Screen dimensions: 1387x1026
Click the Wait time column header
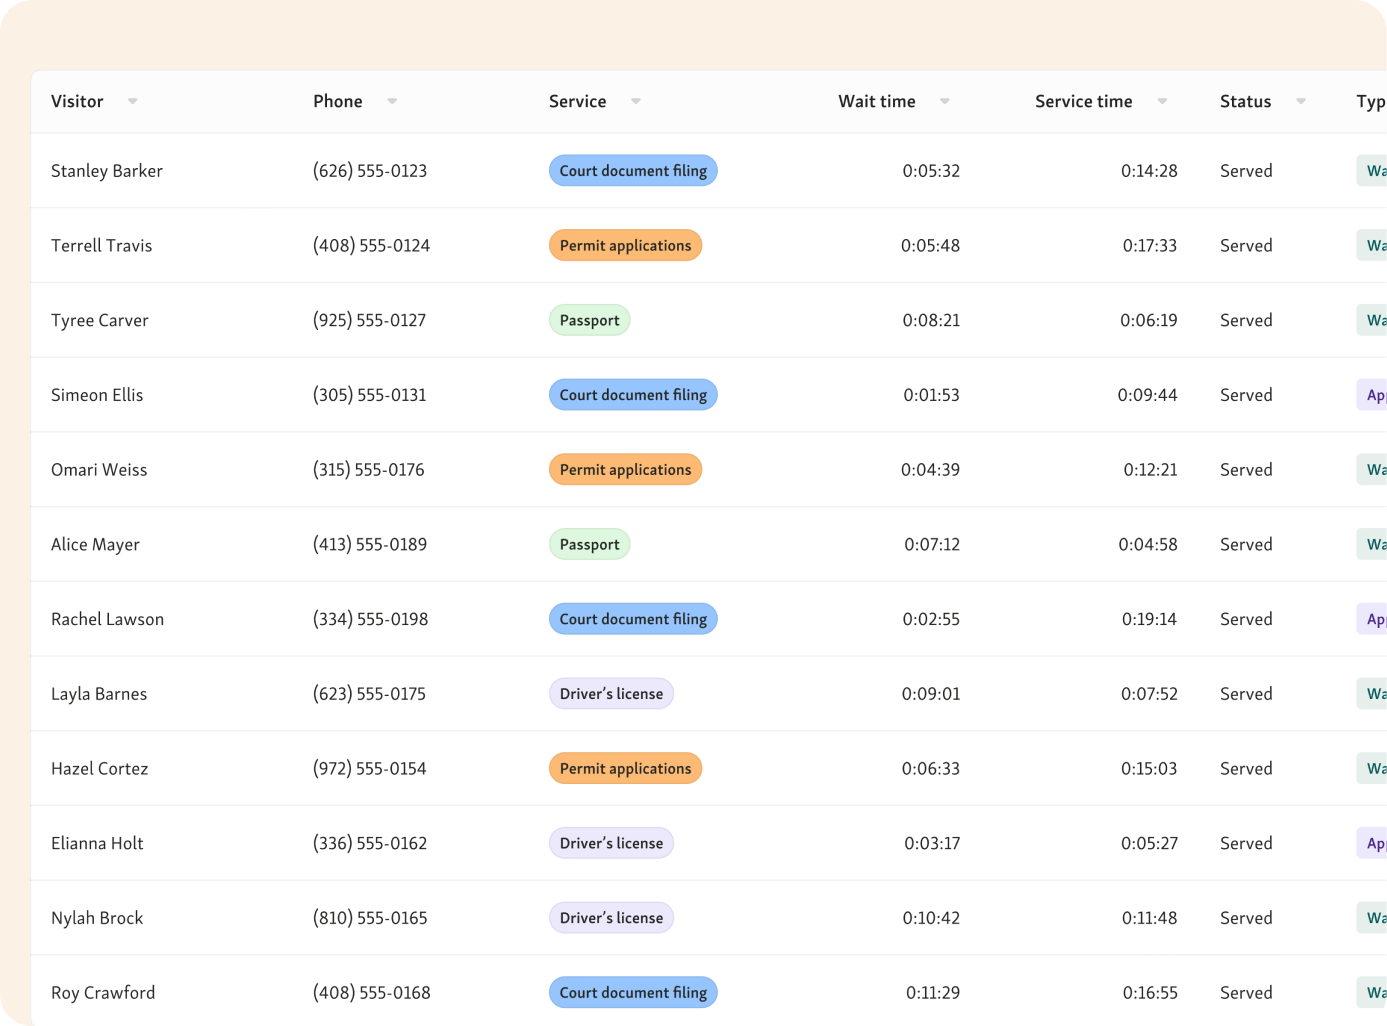point(877,101)
